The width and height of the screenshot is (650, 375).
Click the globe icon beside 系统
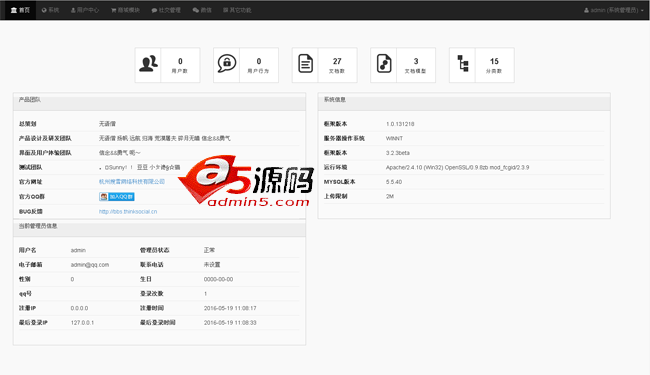coord(44,10)
